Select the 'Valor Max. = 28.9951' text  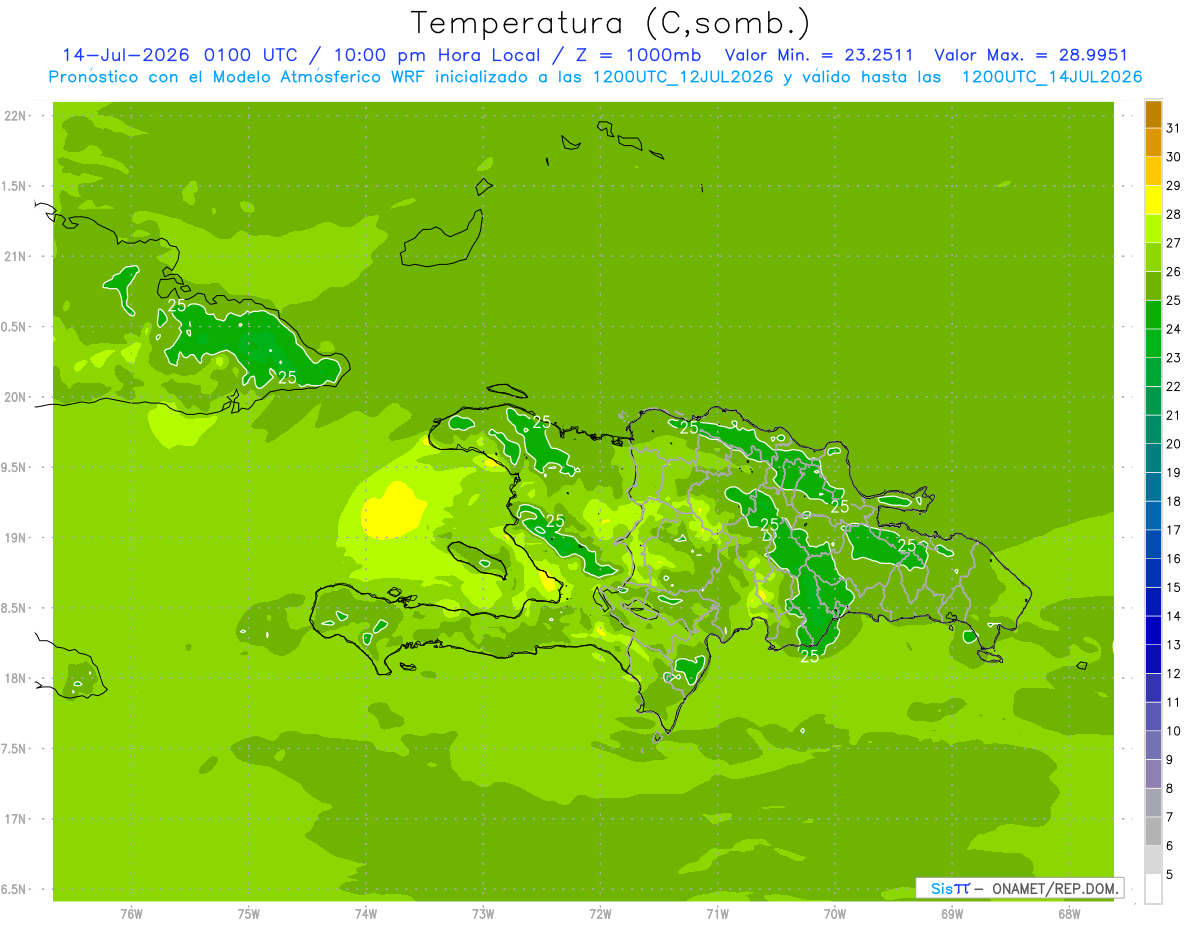pyautogui.click(x=1030, y=55)
